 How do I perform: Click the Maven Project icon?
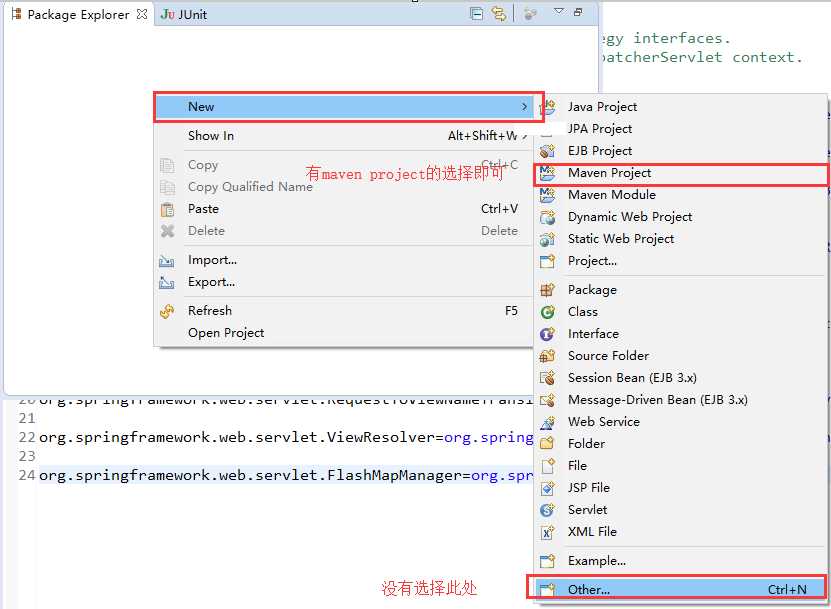click(x=547, y=173)
